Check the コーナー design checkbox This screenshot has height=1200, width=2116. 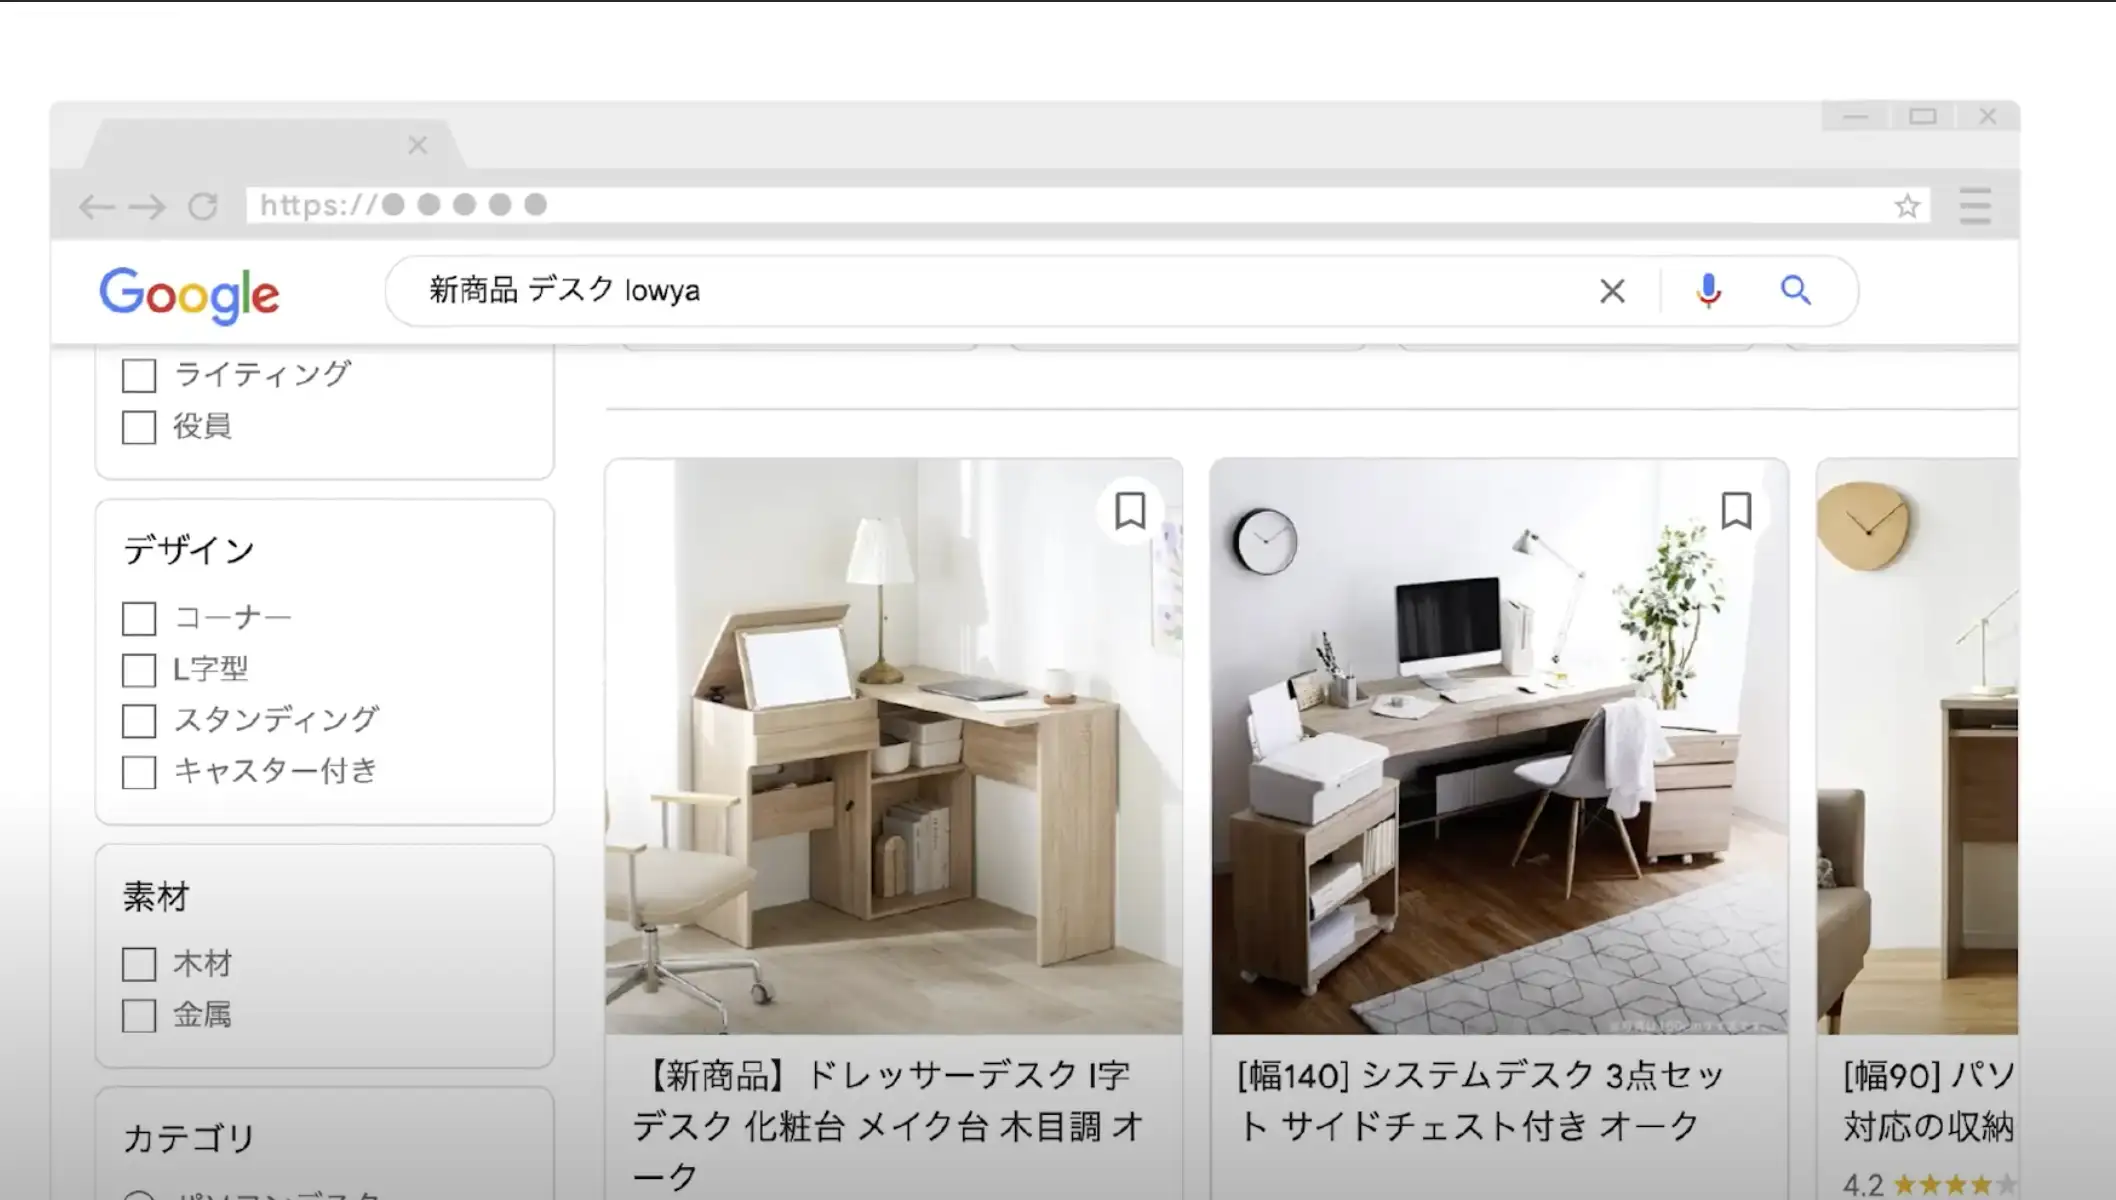[139, 618]
